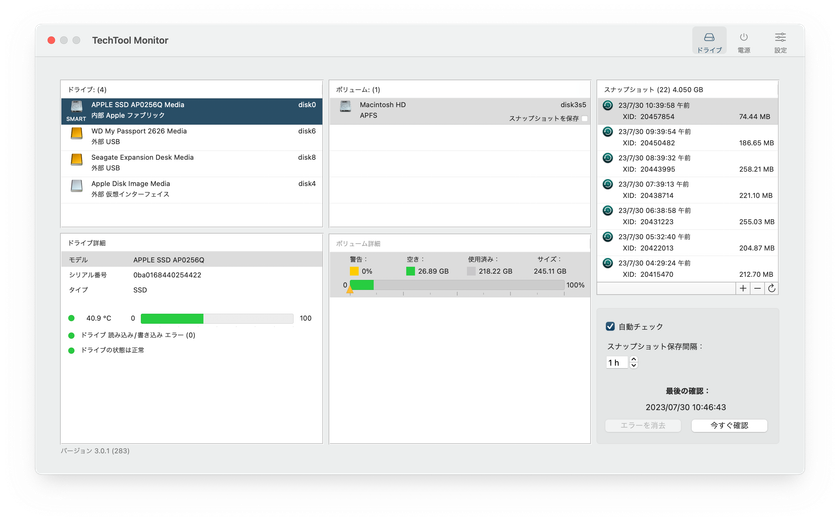840x521 pixels.
Task: Select WD My Passport 2626 Media row
Action: click(192, 137)
